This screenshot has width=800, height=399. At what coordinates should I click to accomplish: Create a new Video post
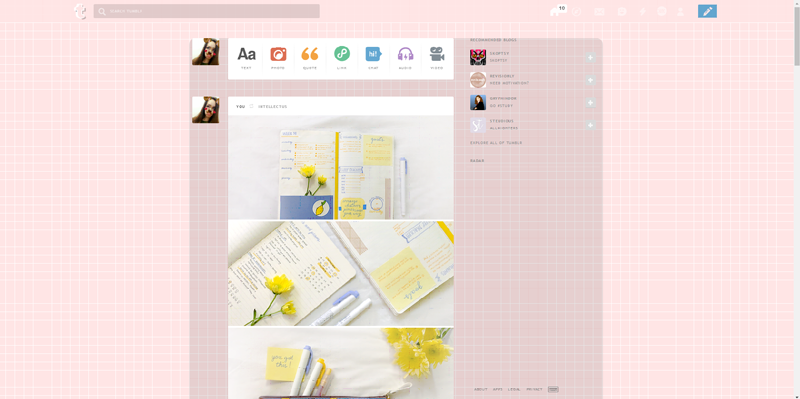pos(437,58)
